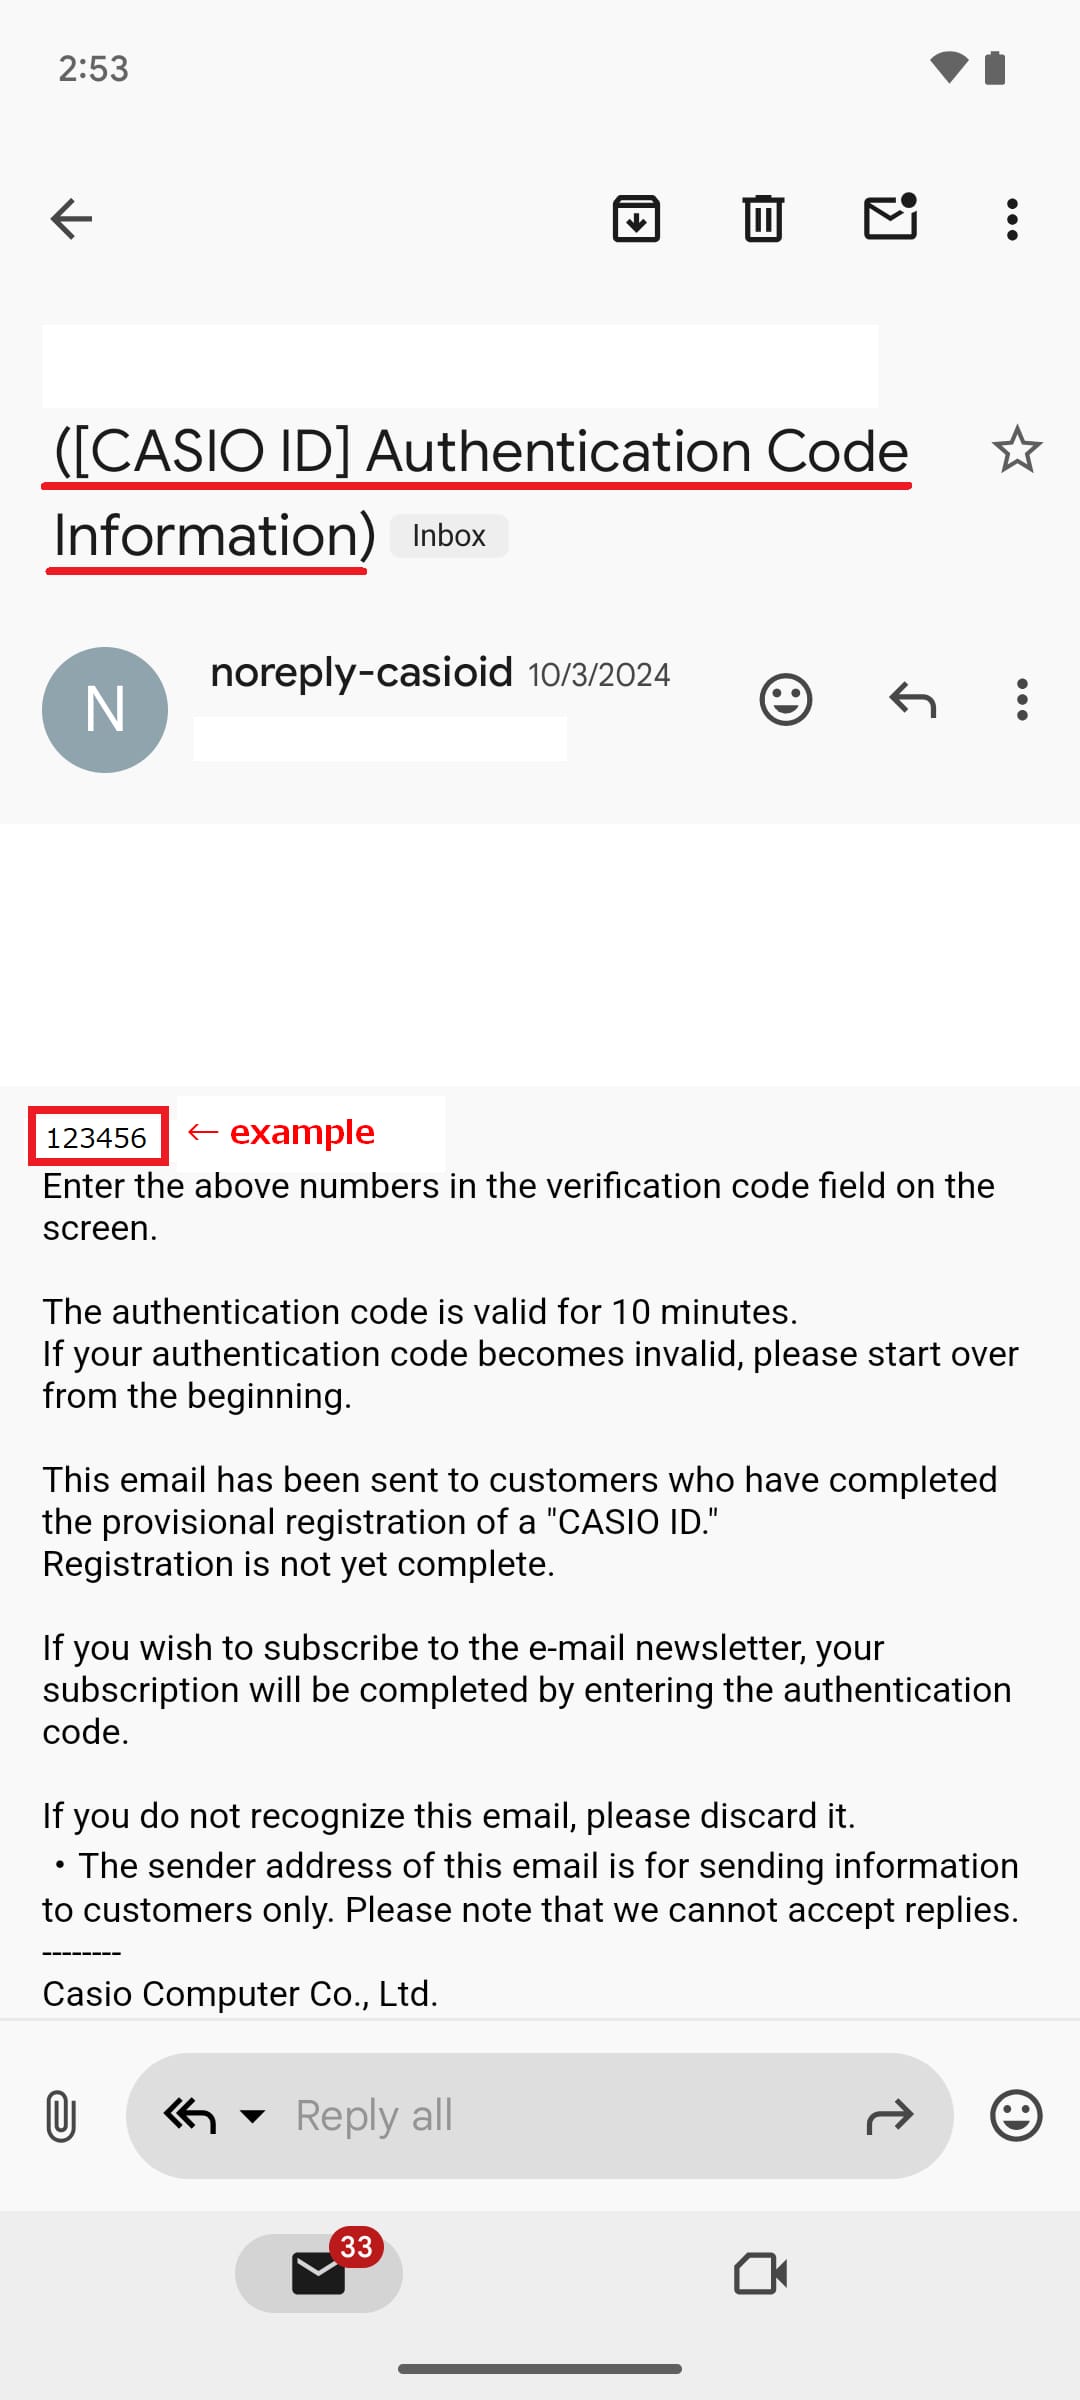Open emoji picker beside reply box

pos(1016,2116)
